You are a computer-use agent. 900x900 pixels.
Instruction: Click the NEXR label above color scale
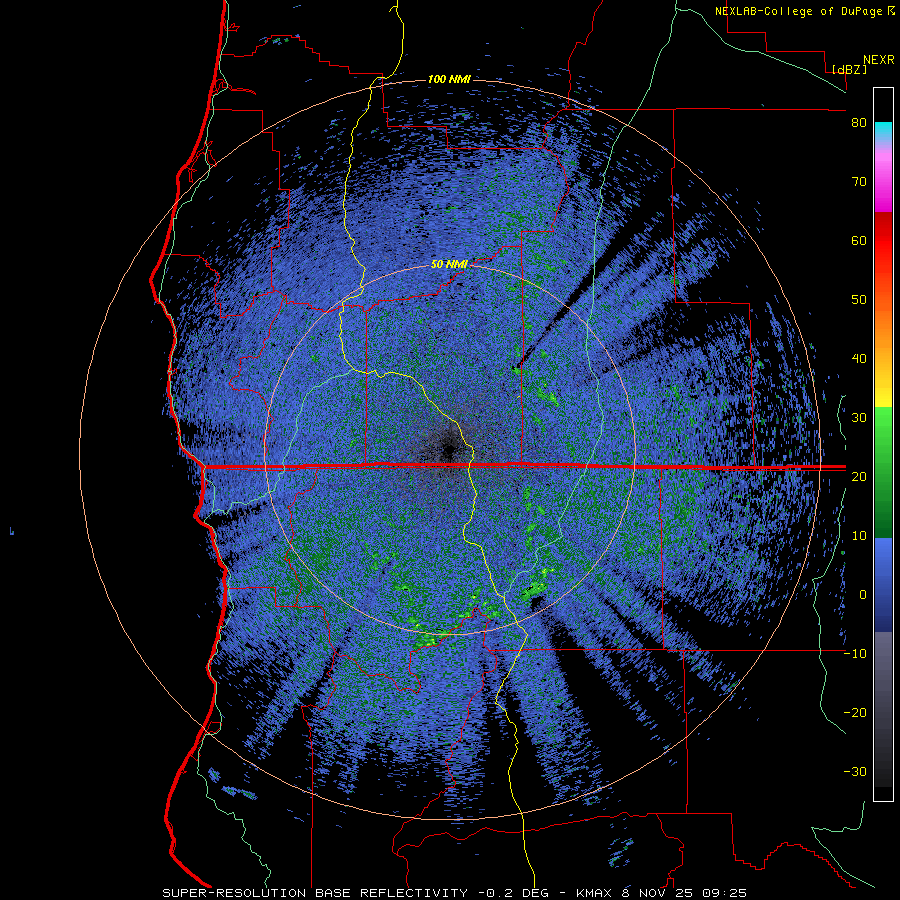879,60
